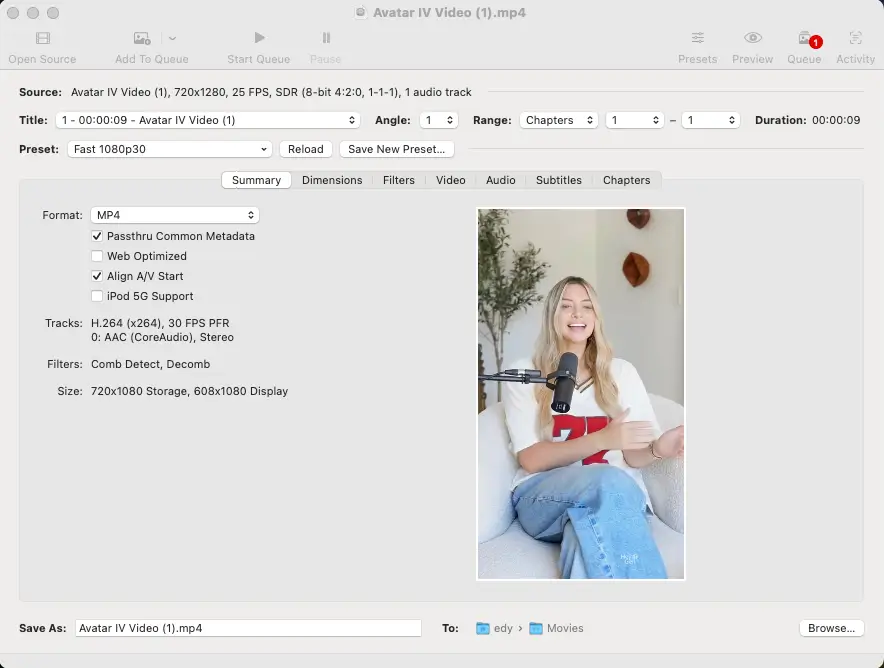Click the Open Source film icon
The width and height of the screenshot is (884, 668).
pos(42,39)
